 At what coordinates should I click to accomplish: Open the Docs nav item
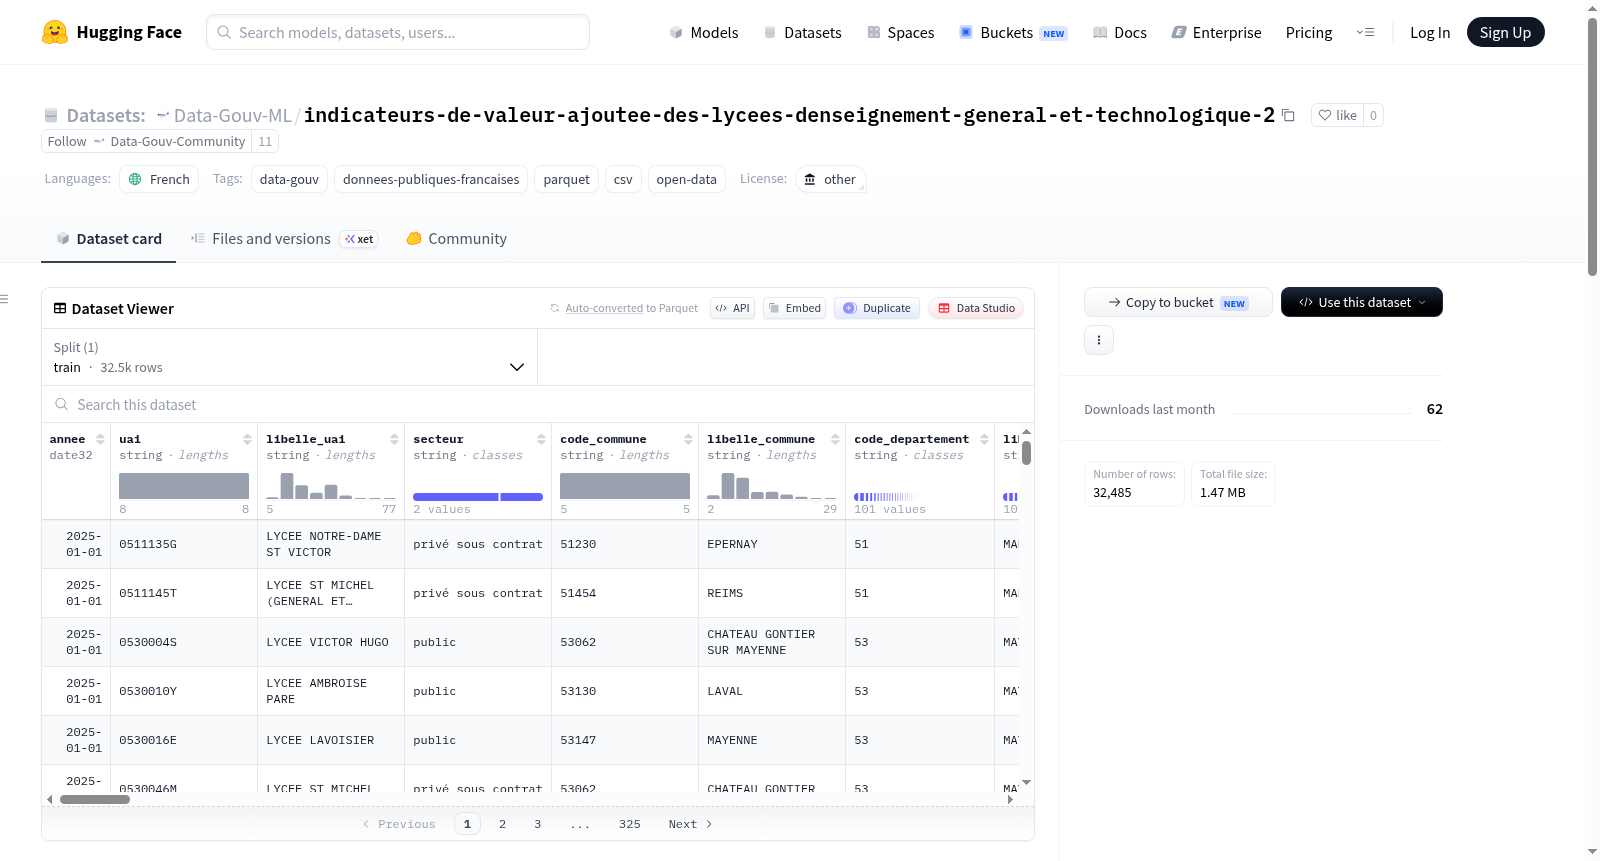[x=1120, y=32]
